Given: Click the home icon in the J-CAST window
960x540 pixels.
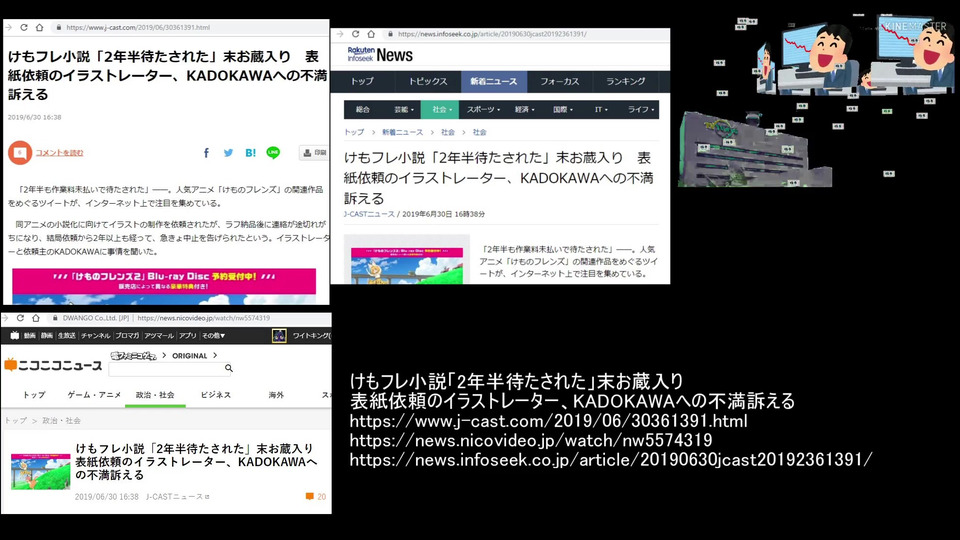Looking at the screenshot, I should [x=39, y=28].
